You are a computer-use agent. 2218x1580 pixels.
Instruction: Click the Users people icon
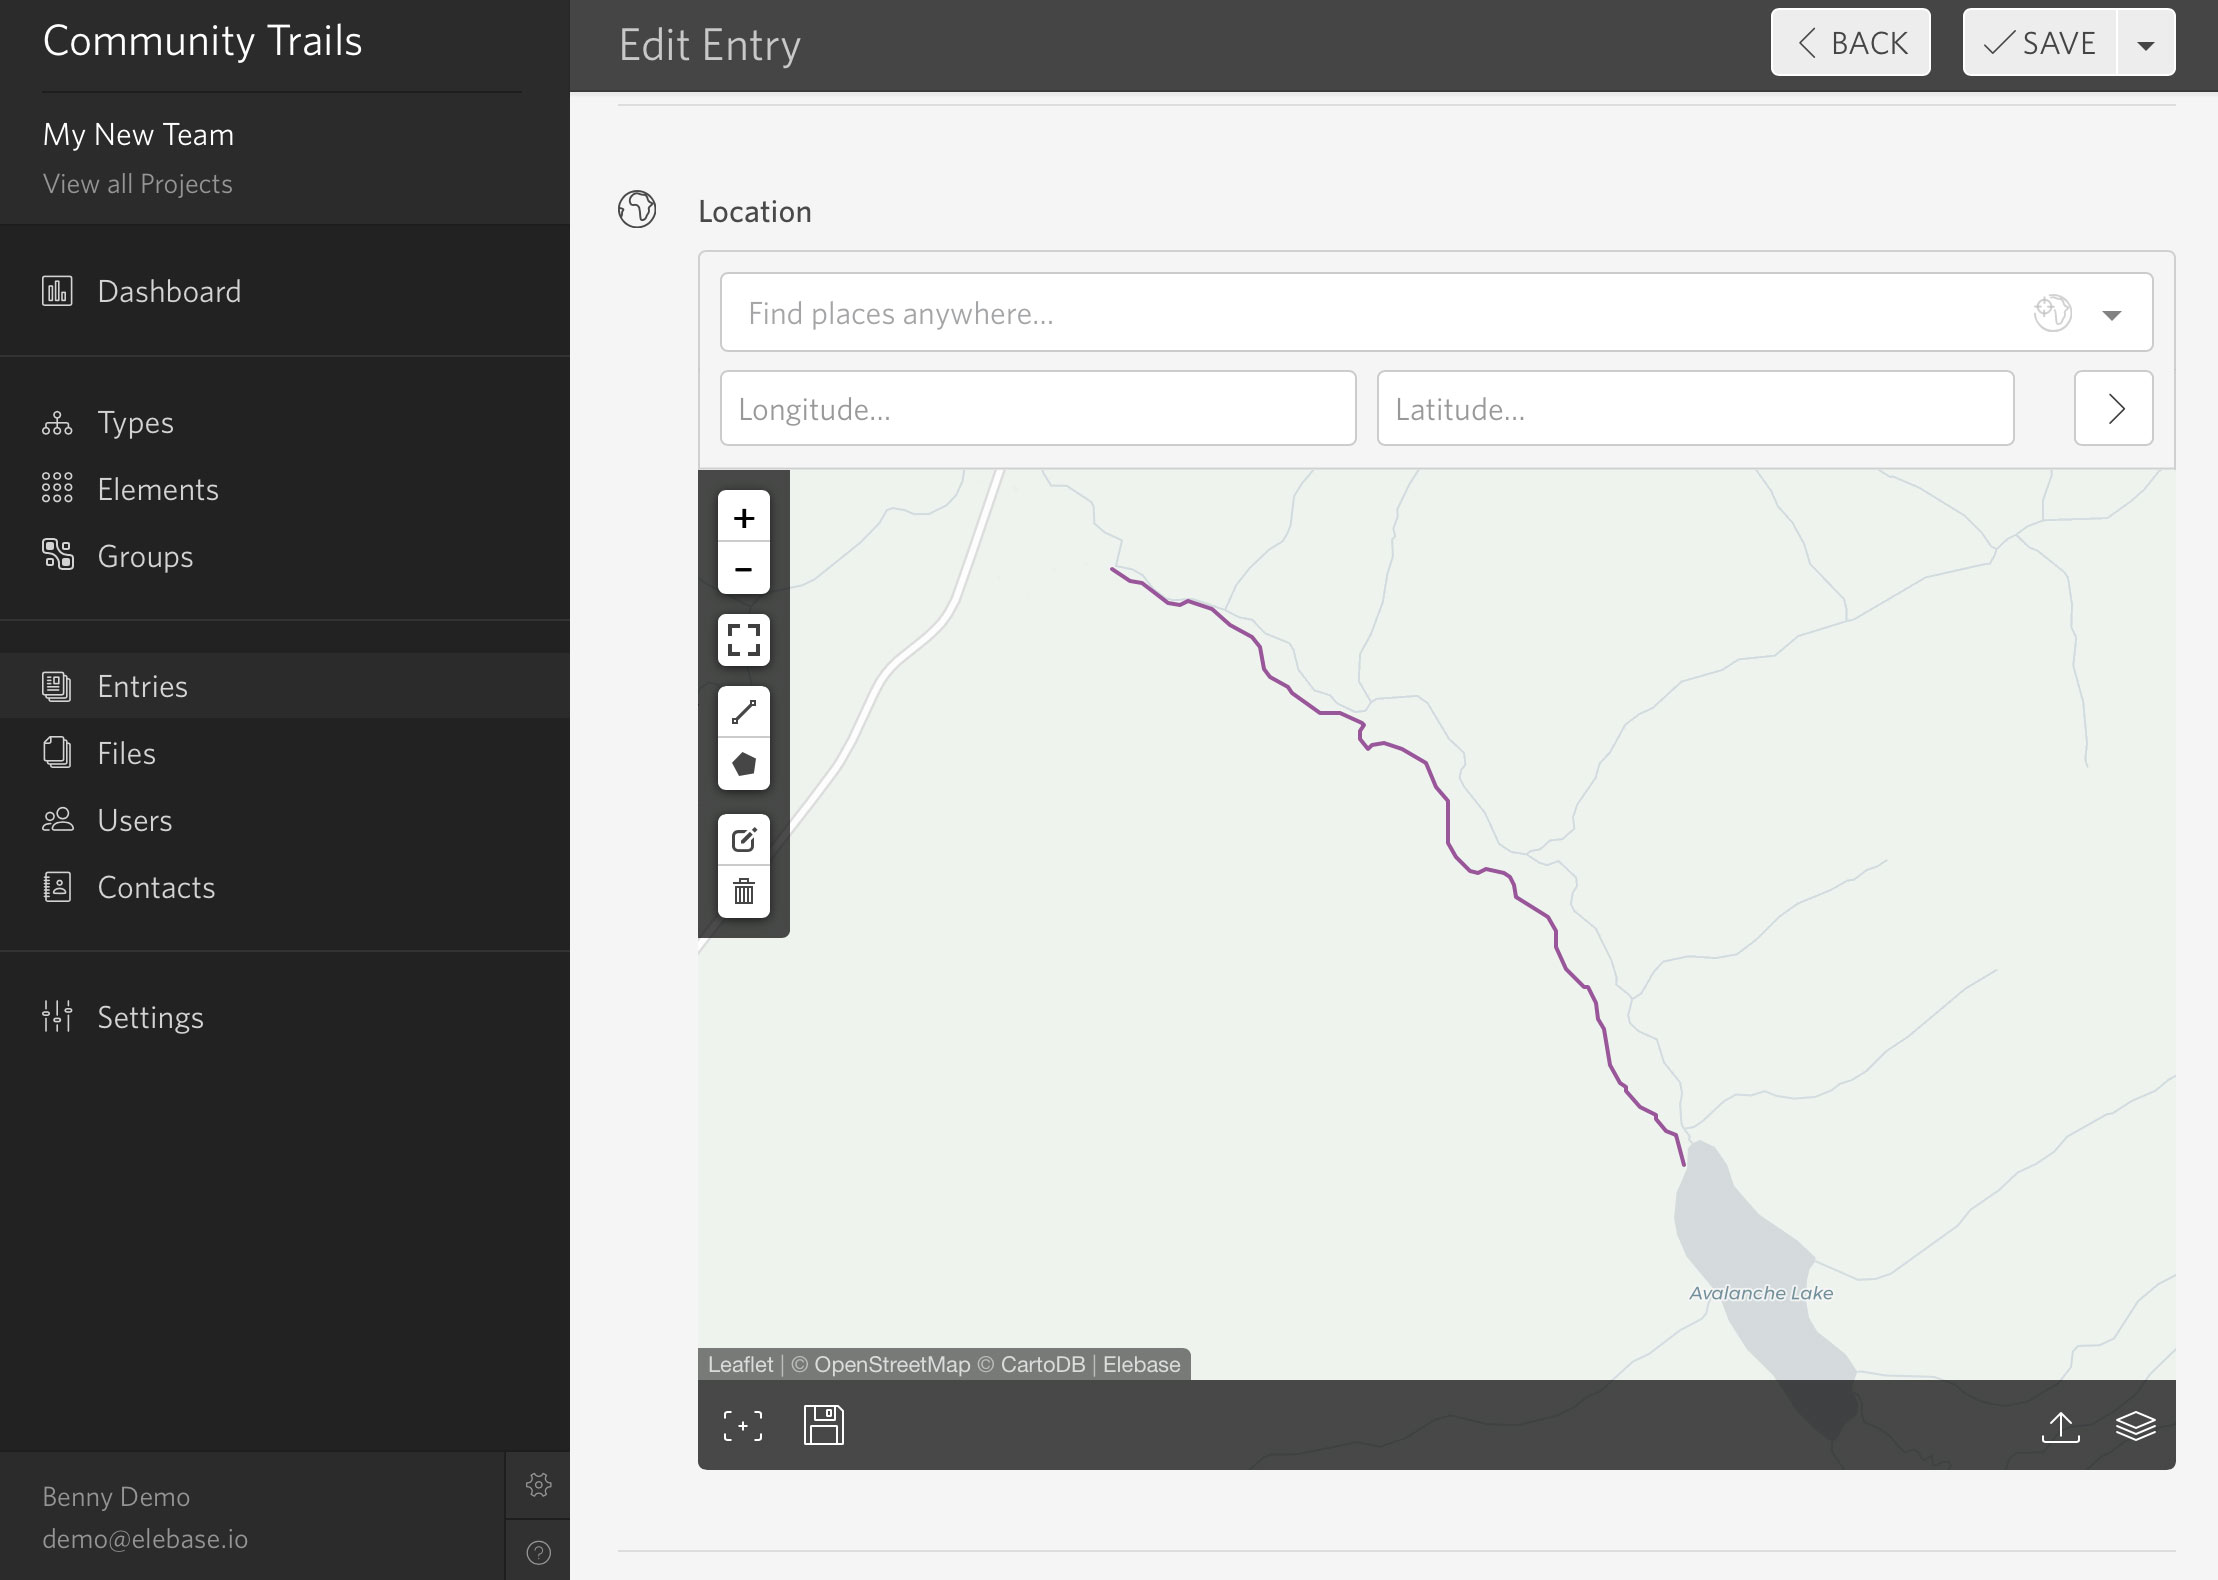[57, 820]
